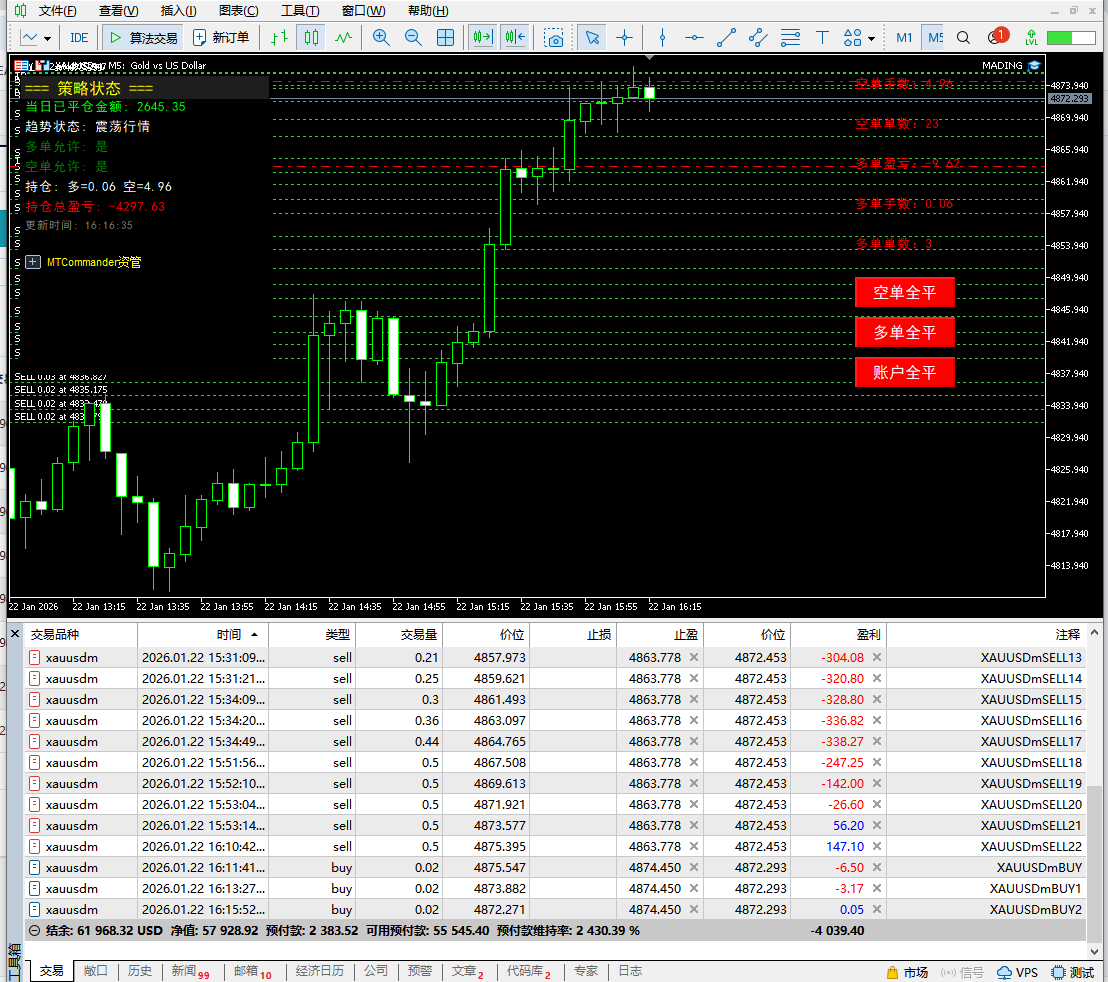1108x982 pixels.
Task: Switch to candlestick chart display
Action: click(x=311, y=37)
